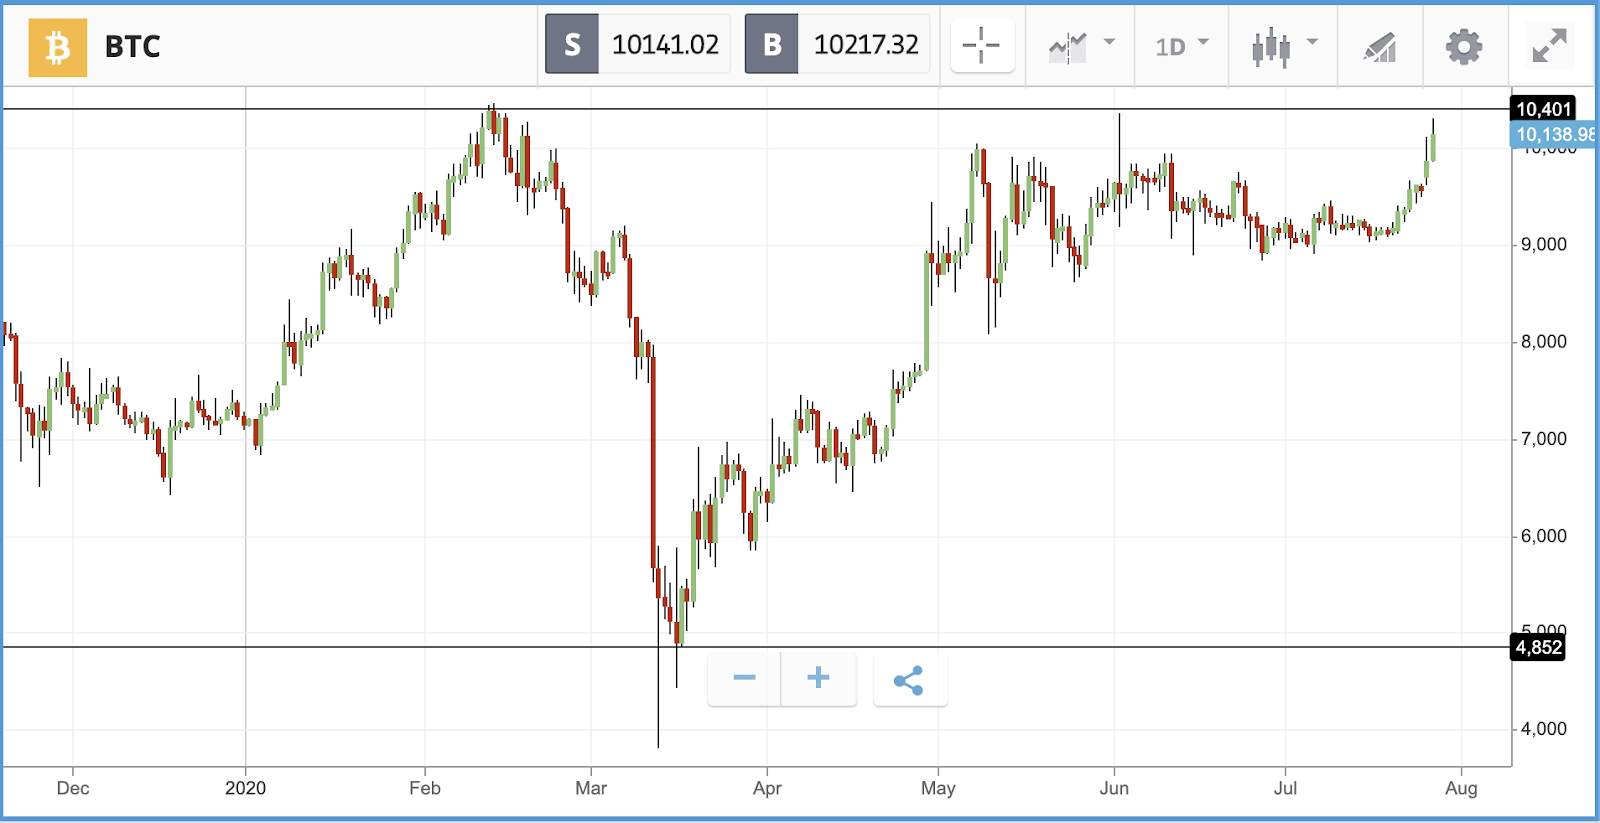1600x823 pixels.
Task: Expand chart to fullscreen
Action: click(x=1549, y=46)
